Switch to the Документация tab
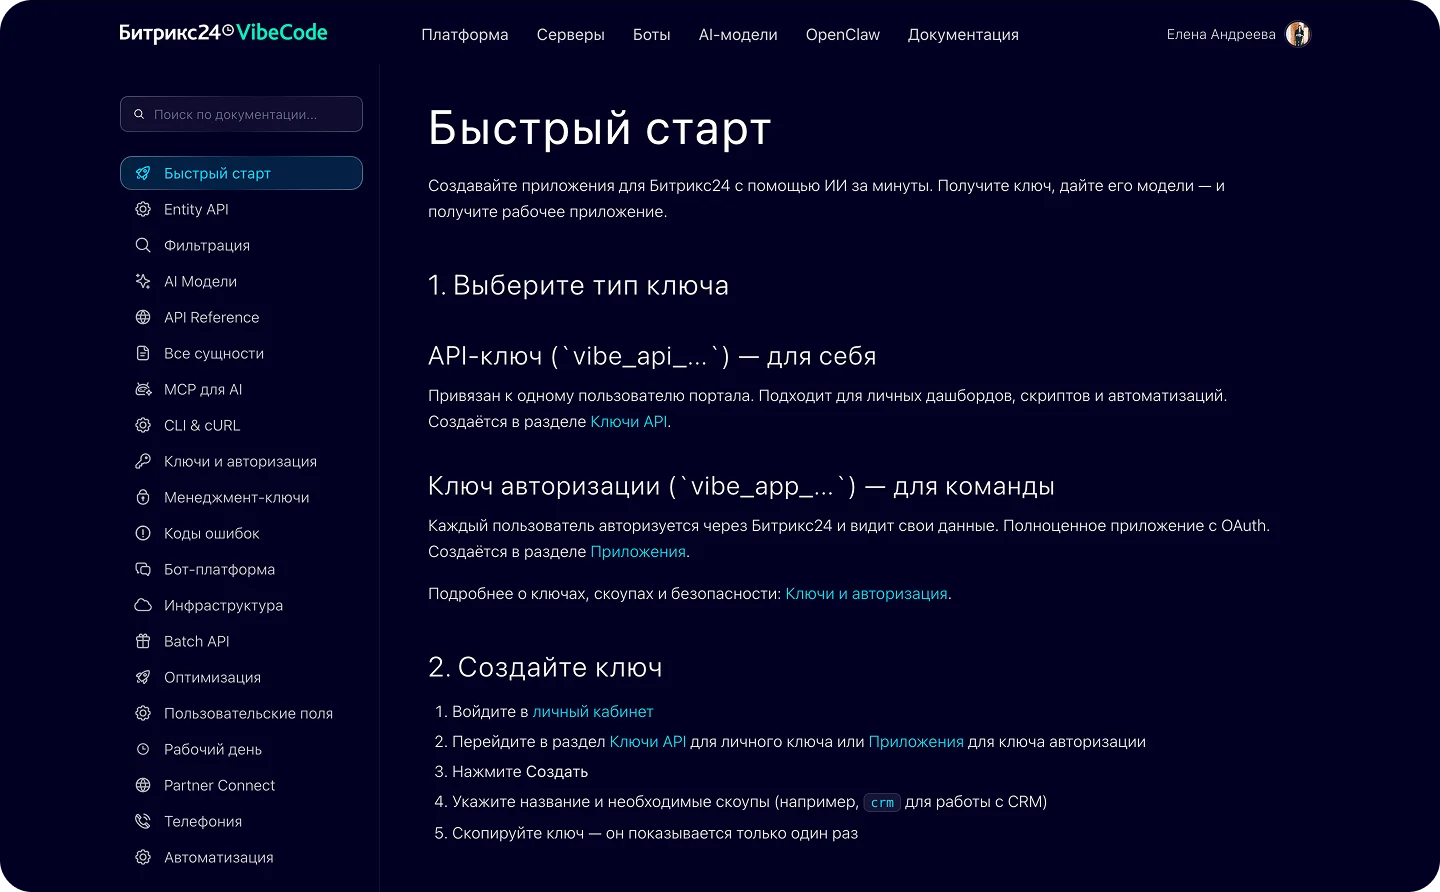Viewport: 1440px width, 892px height. (x=962, y=34)
